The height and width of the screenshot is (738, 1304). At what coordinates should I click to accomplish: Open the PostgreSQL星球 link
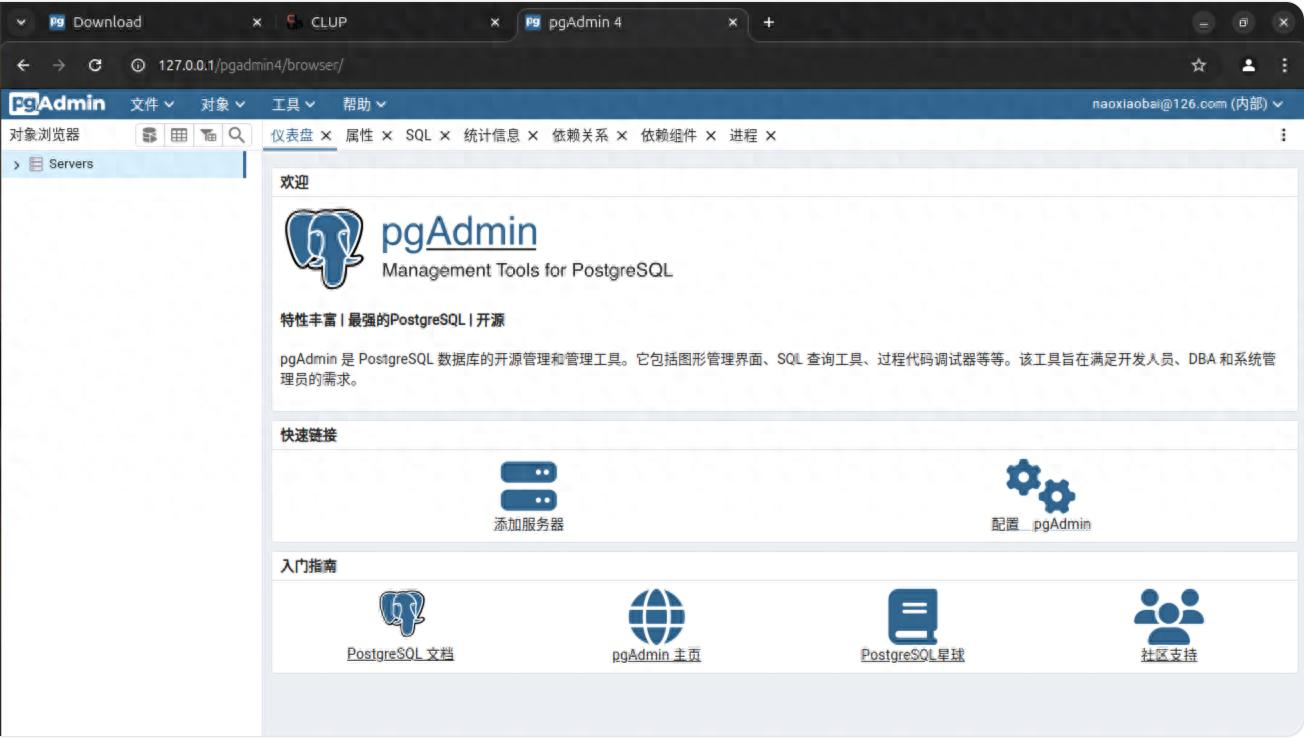pyautogui.click(x=913, y=655)
